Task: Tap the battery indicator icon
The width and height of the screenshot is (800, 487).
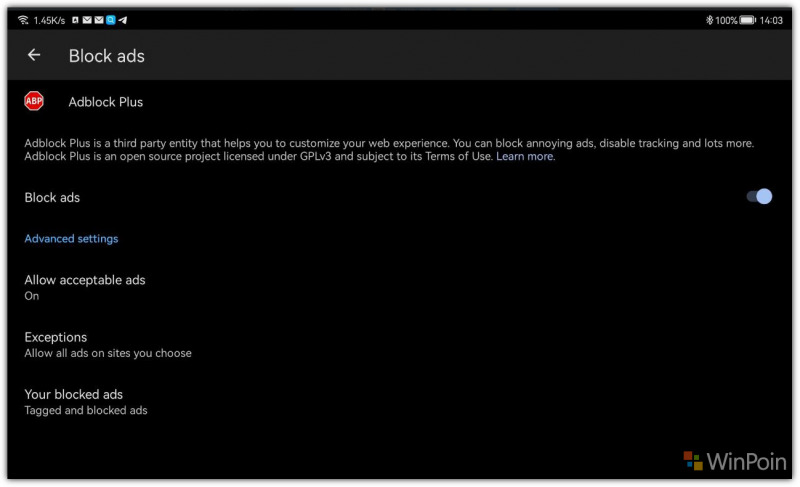Action: tap(747, 20)
